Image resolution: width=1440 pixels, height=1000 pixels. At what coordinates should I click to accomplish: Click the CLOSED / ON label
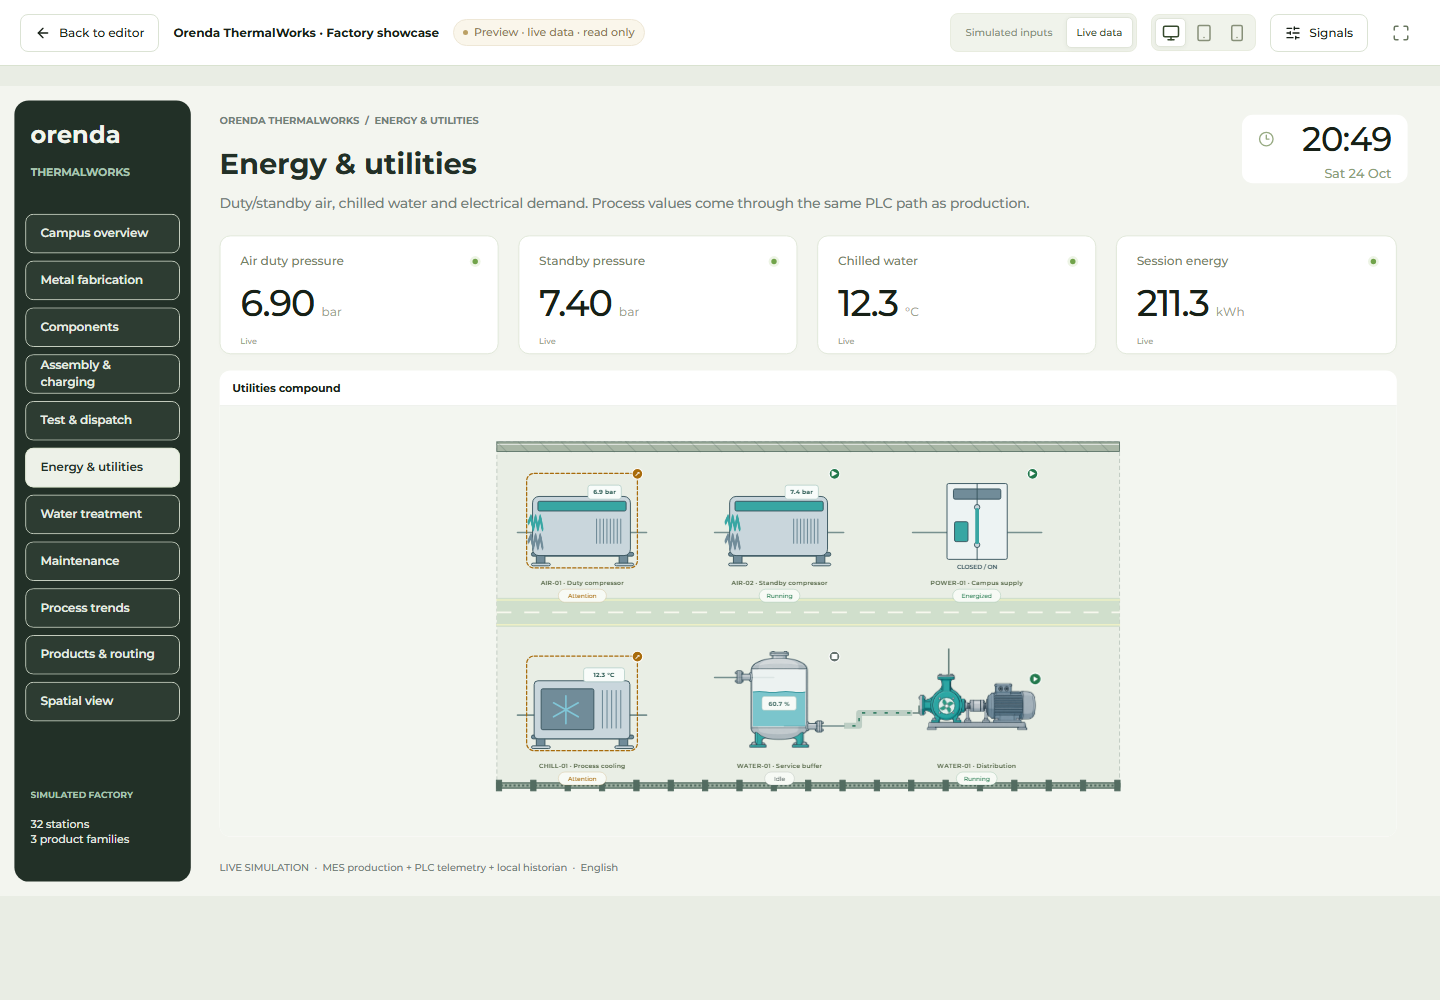click(x=977, y=567)
